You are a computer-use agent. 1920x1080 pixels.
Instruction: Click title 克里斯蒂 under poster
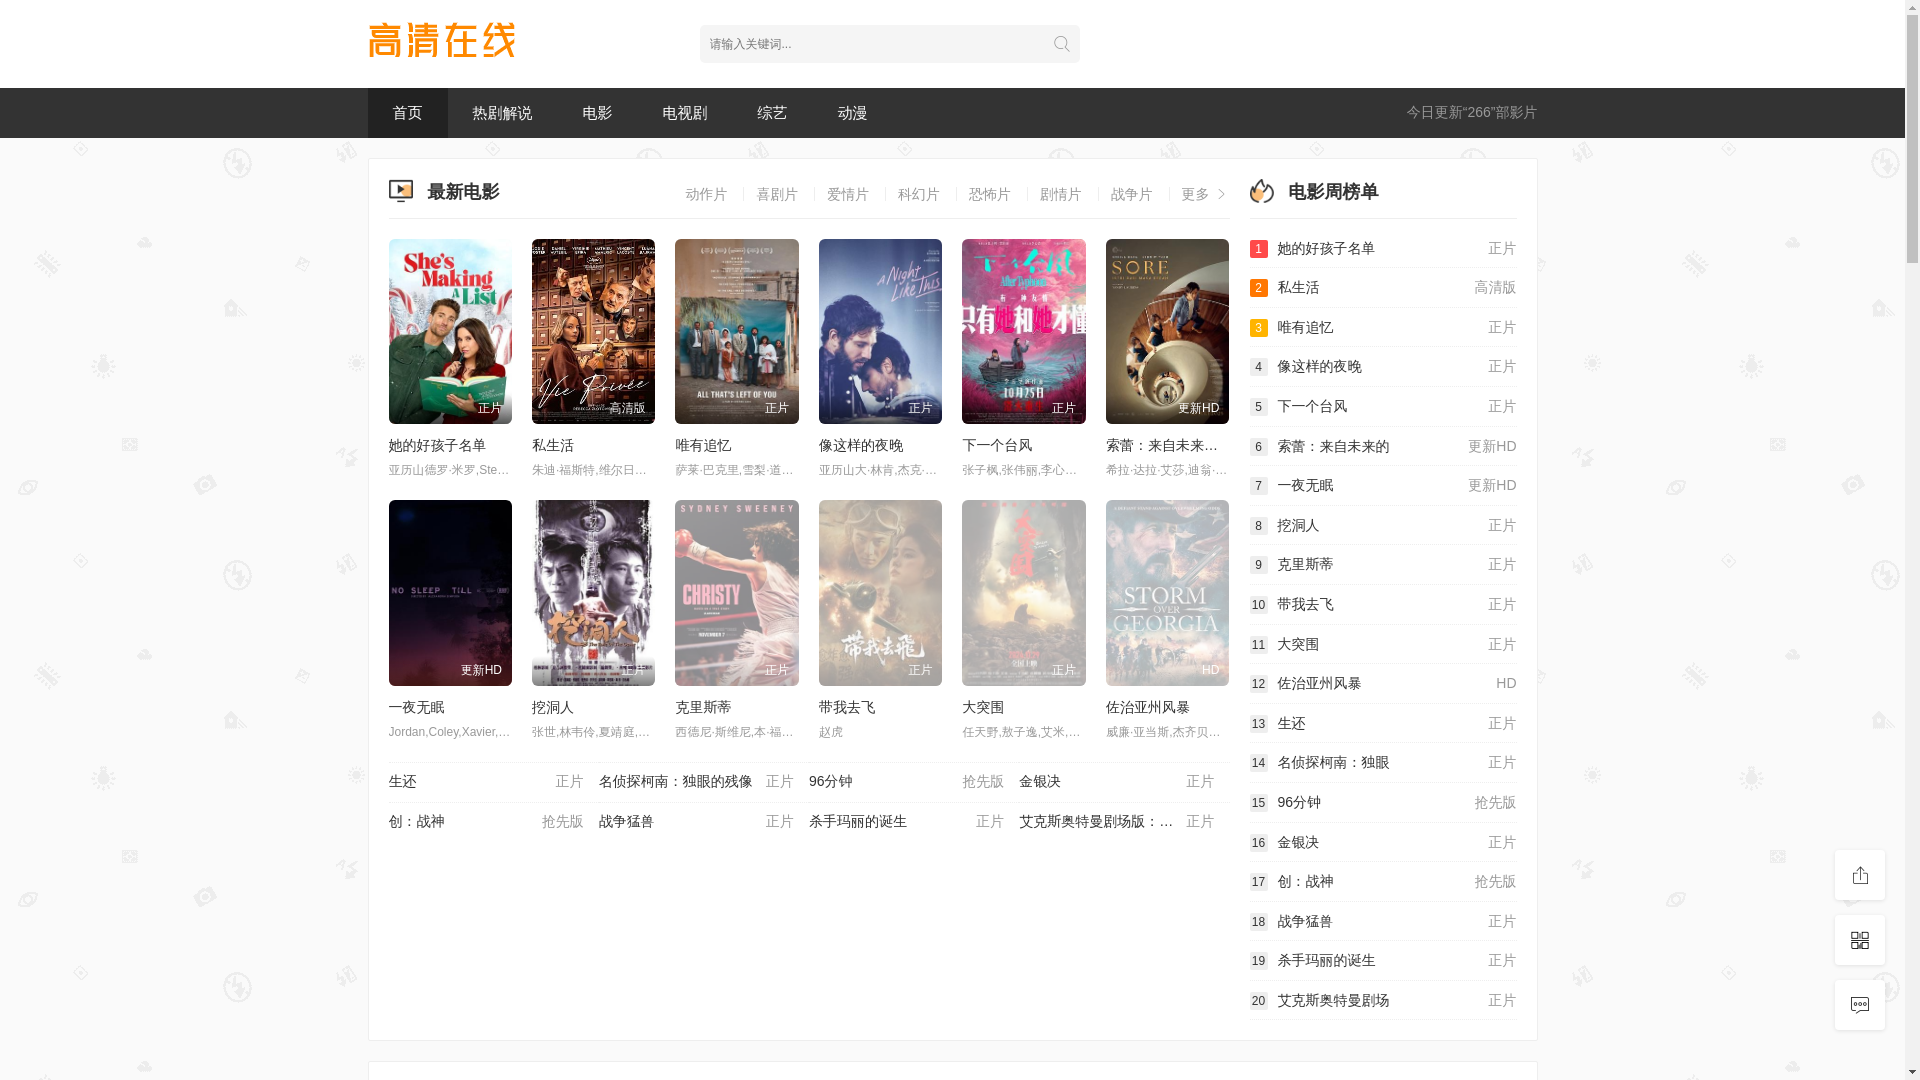click(703, 708)
